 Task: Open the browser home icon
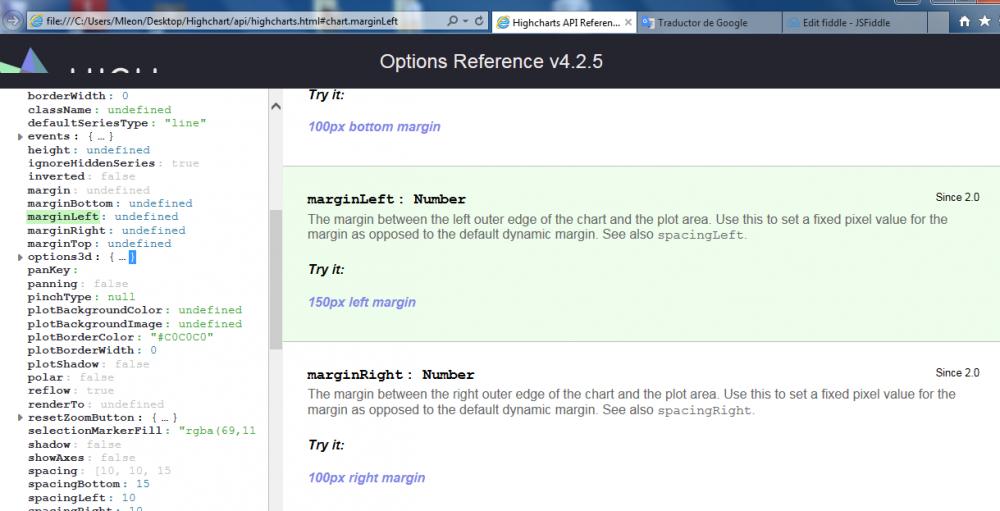[x=964, y=22]
